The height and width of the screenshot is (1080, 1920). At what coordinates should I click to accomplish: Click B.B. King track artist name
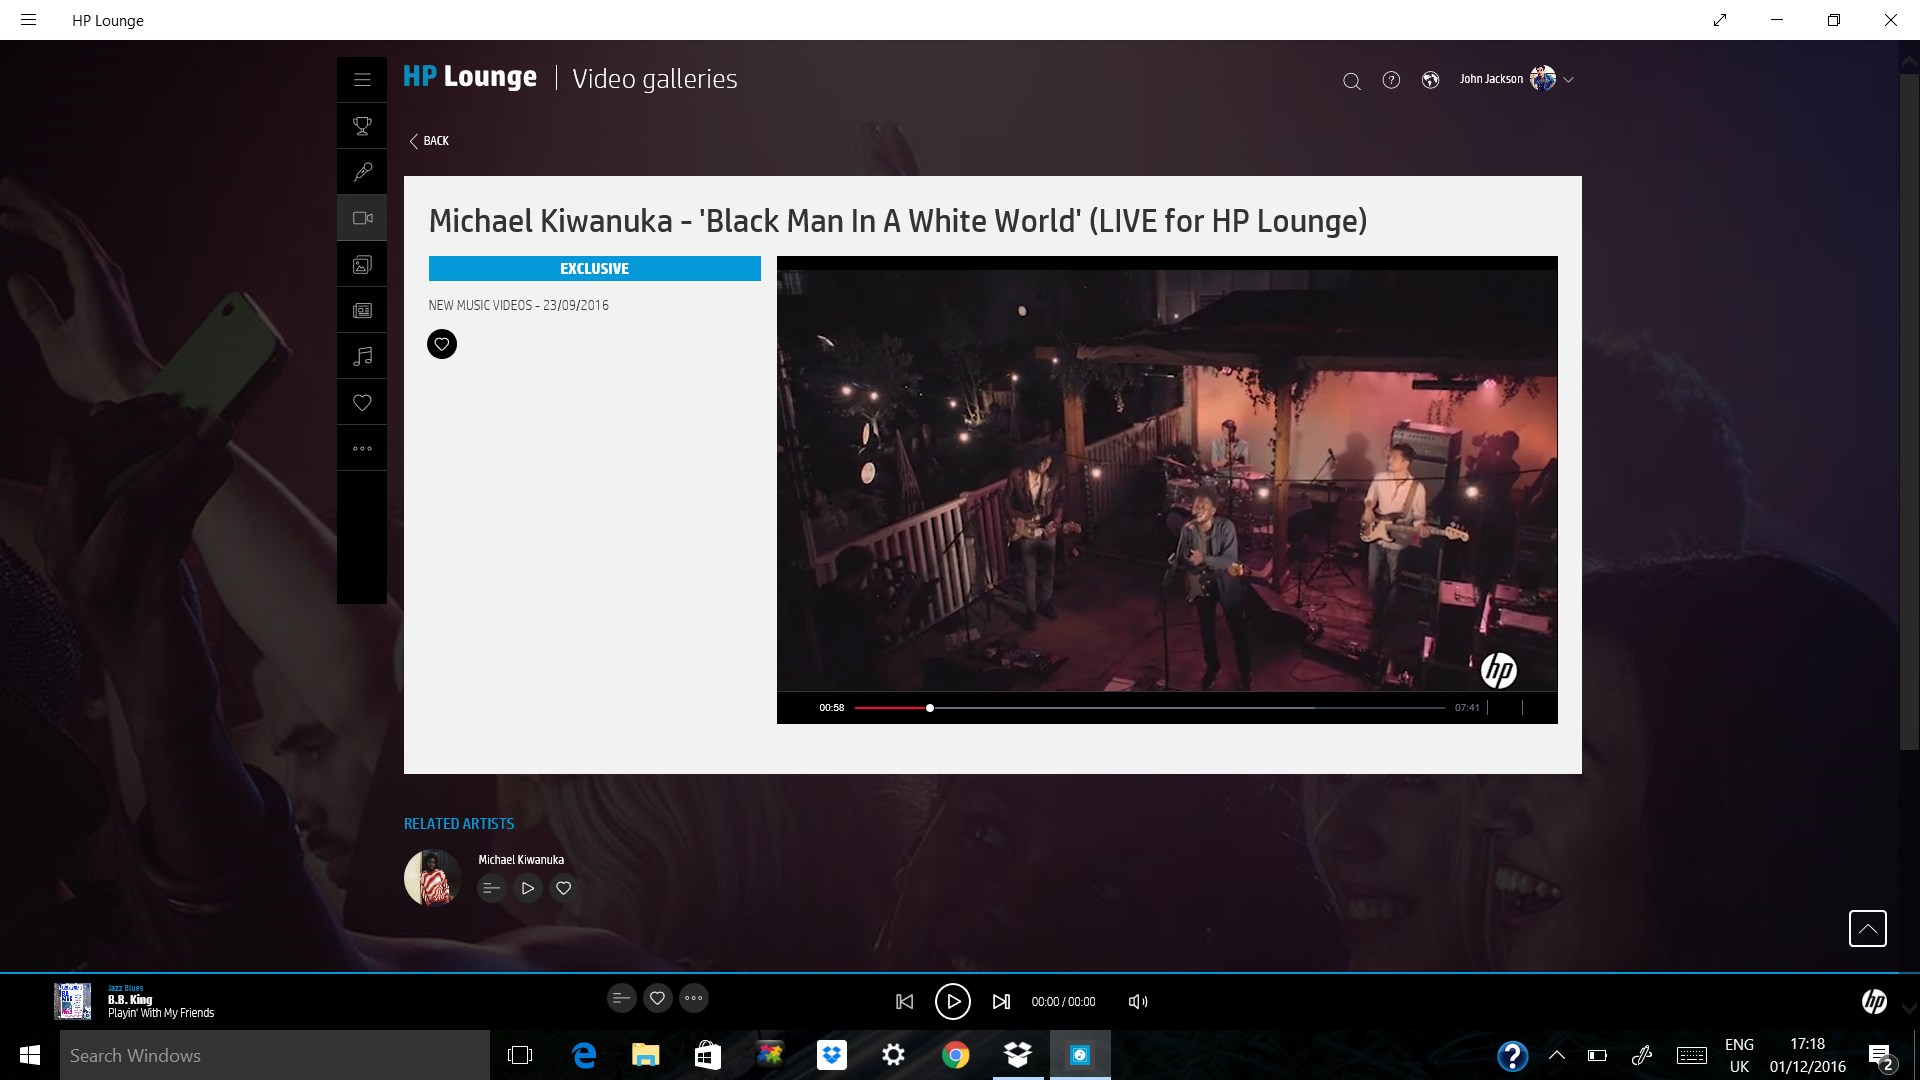[130, 1000]
